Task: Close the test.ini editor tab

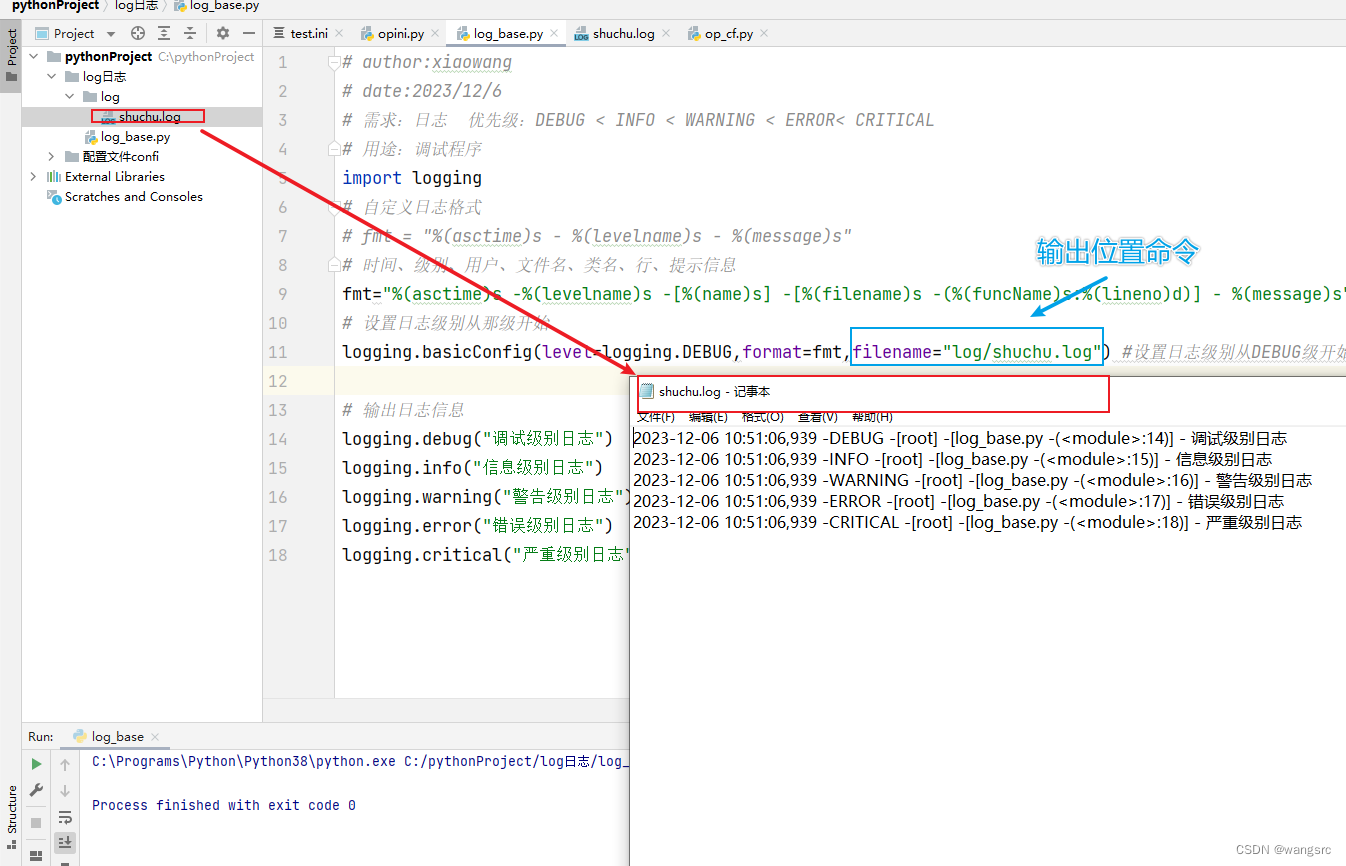Action: pyautogui.click(x=338, y=33)
